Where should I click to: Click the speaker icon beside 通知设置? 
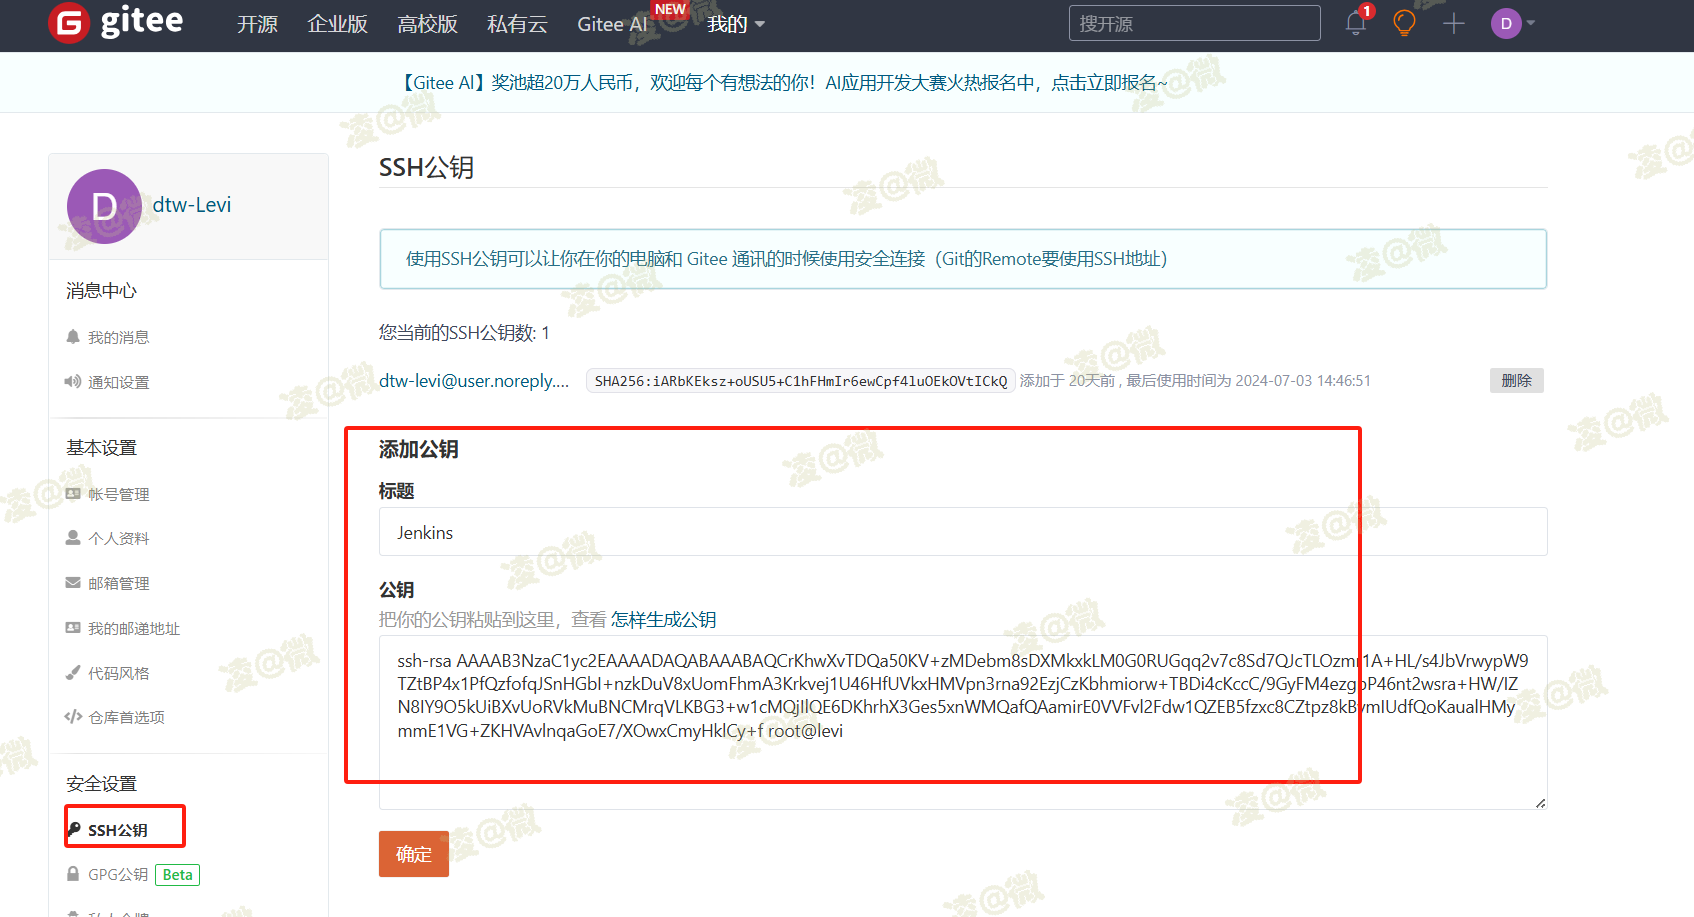click(73, 382)
